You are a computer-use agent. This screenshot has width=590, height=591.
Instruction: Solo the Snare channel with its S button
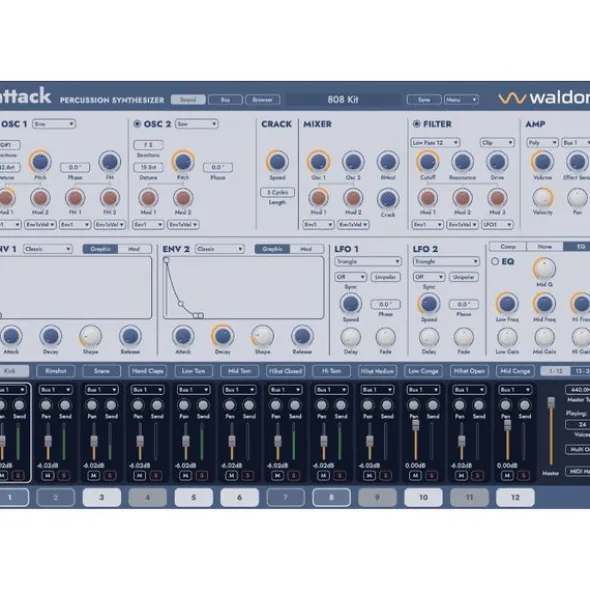point(110,476)
